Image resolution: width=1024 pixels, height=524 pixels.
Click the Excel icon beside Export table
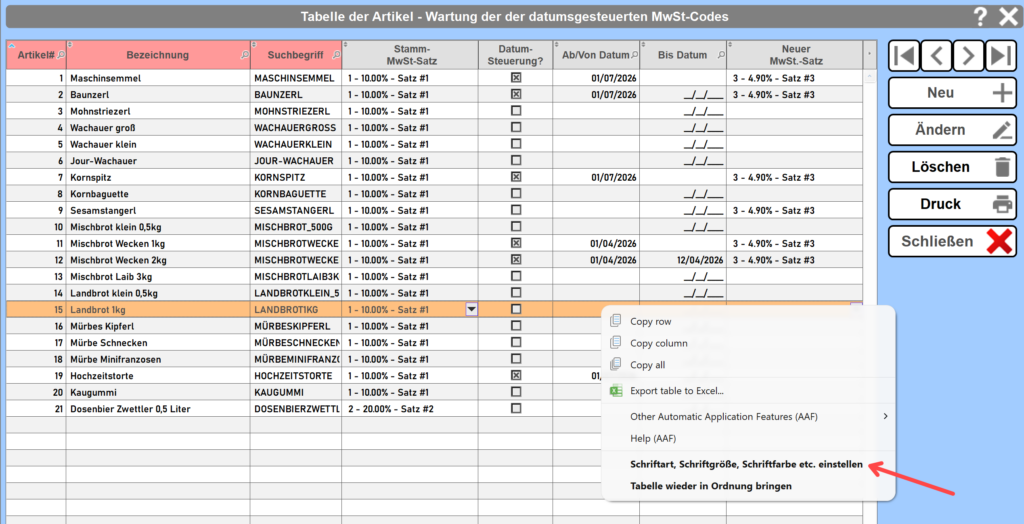616,391
